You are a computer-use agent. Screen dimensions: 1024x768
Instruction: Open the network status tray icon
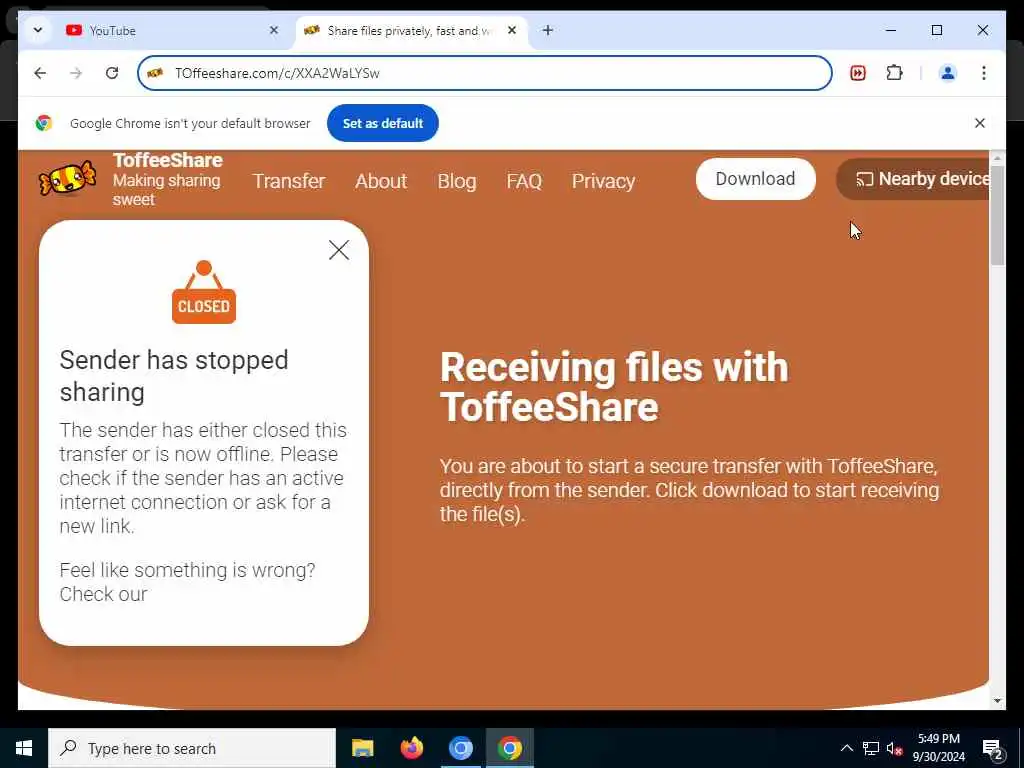pos(871,748)
